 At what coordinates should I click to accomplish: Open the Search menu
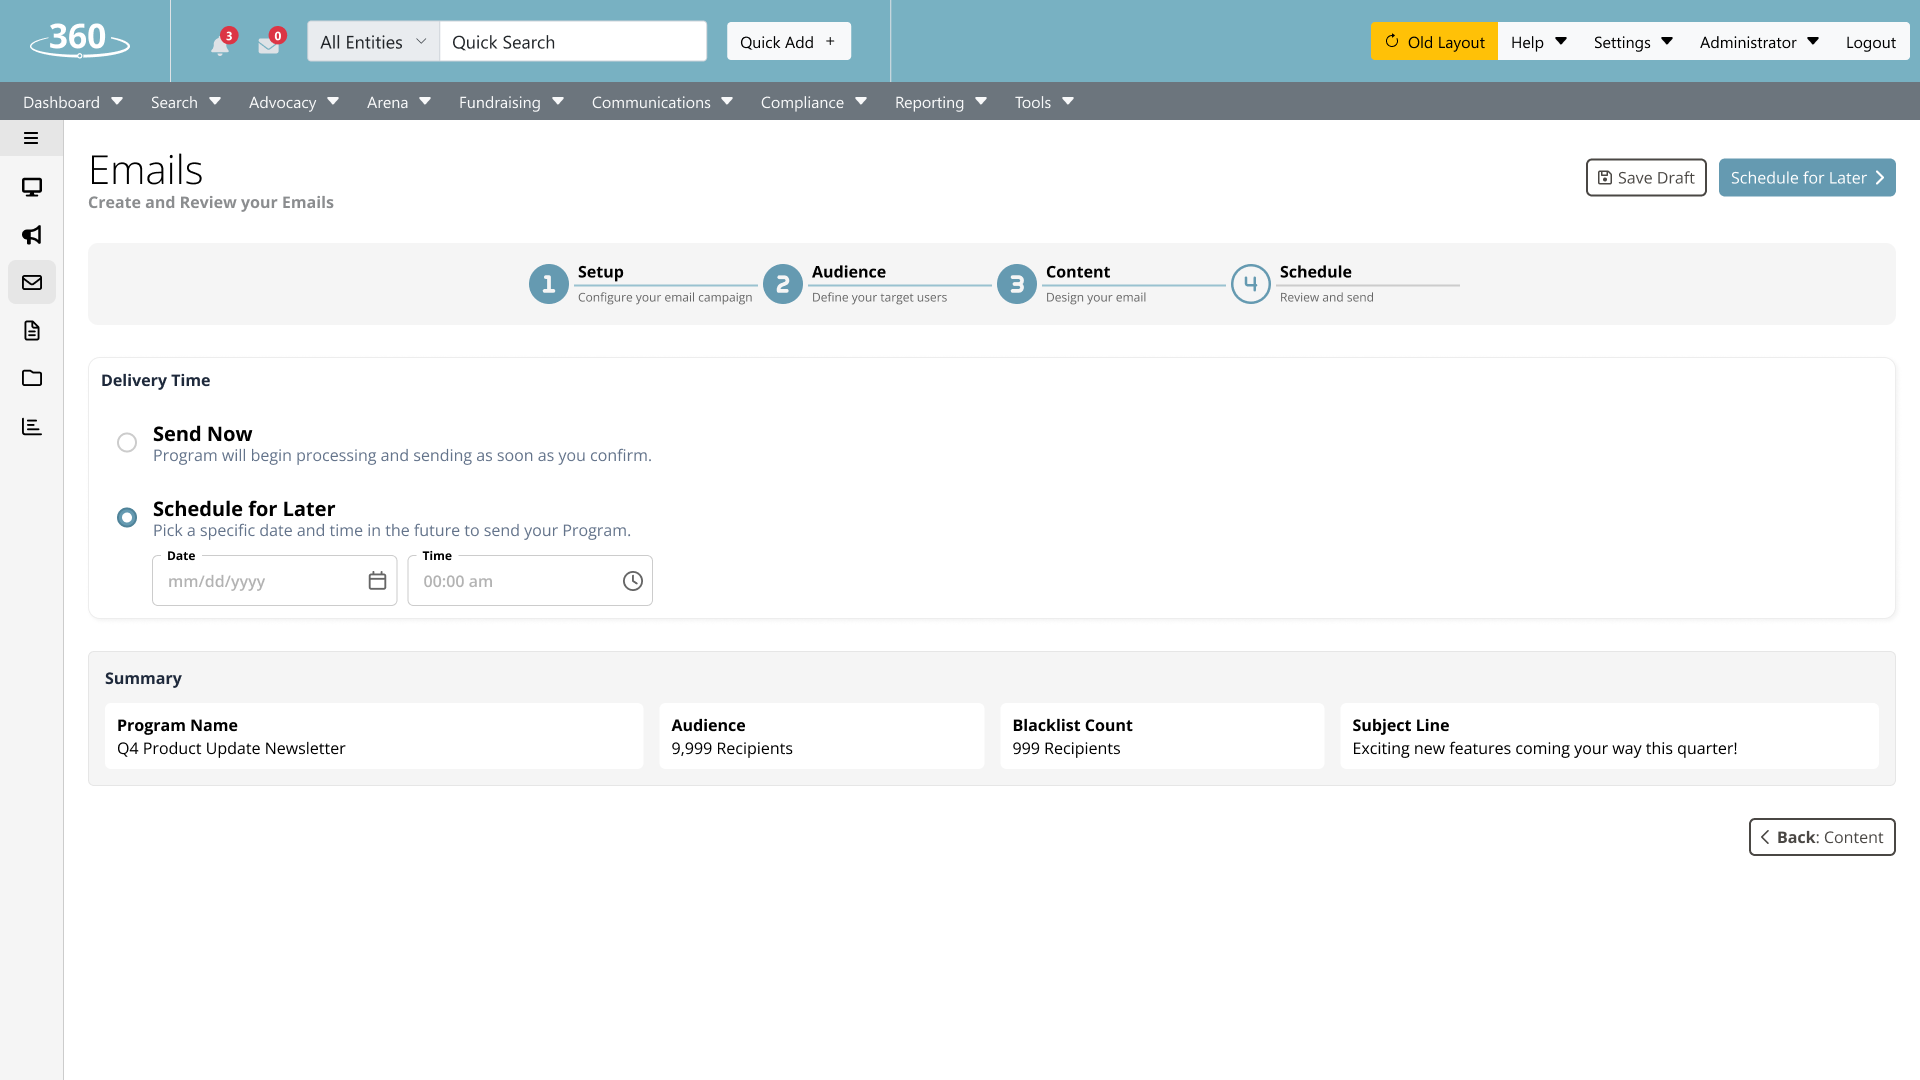[186, 102]
